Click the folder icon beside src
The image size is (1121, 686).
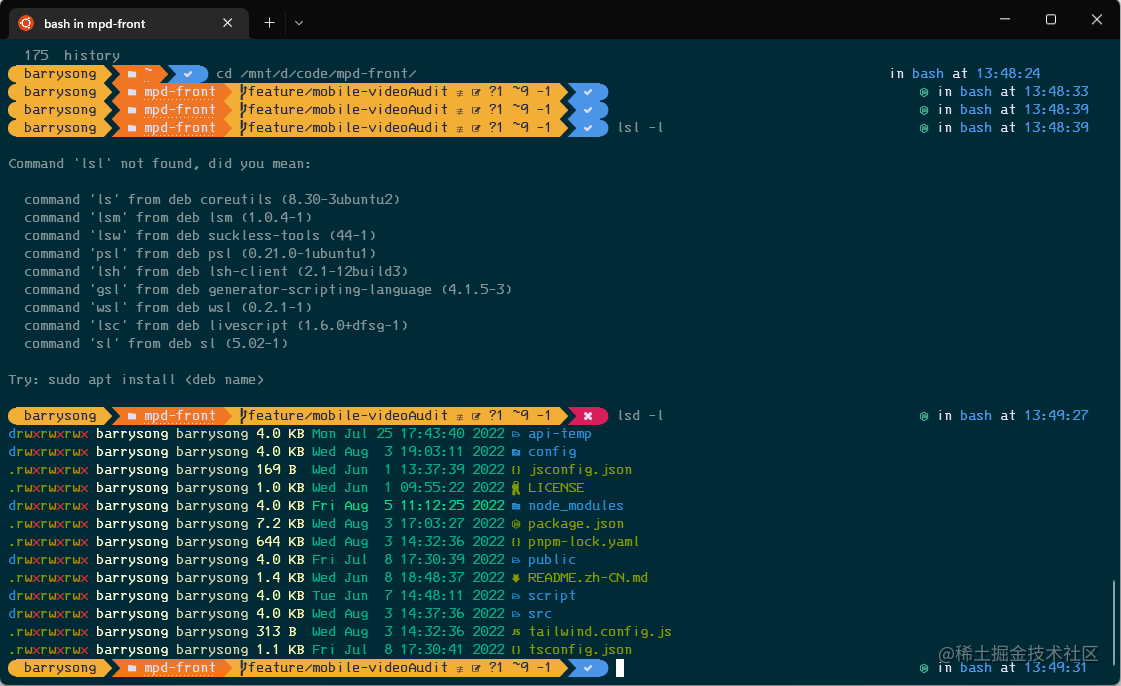[516, 614]
